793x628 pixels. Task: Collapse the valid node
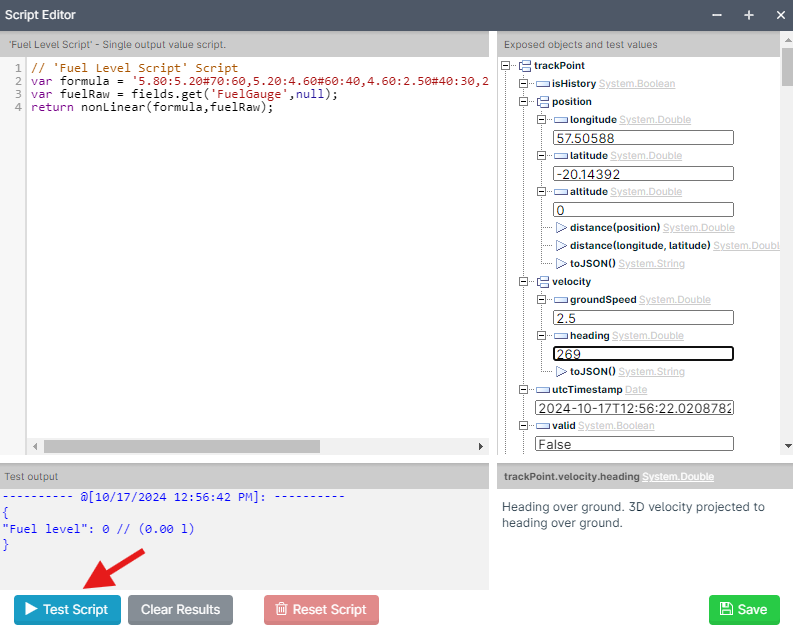tap(523, 426)
